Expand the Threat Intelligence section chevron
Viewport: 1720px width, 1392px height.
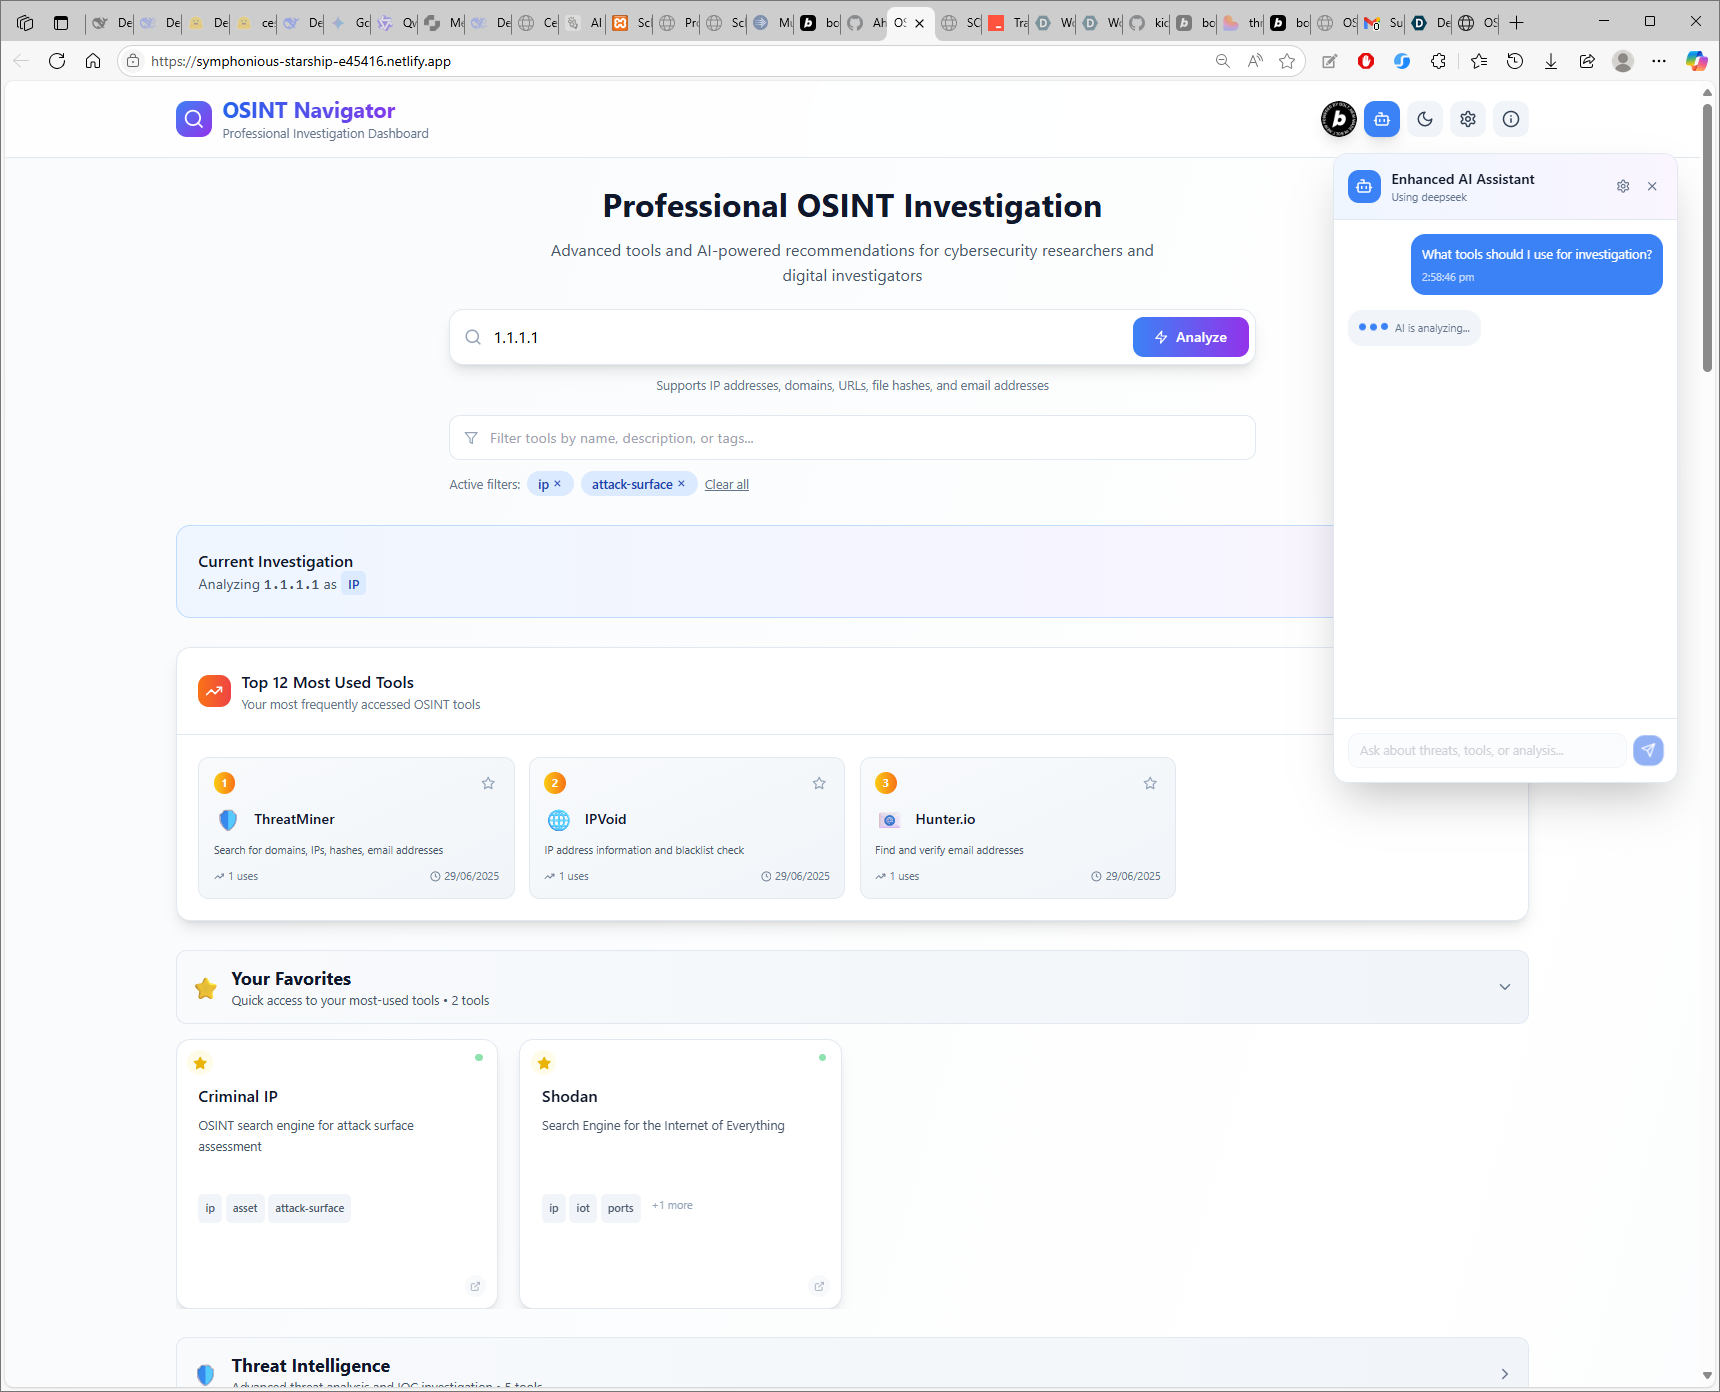point(1504,1374)
